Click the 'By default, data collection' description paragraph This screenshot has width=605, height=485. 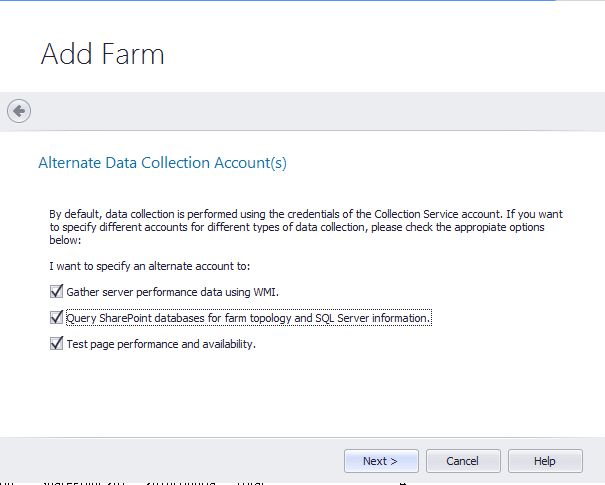[x=300, y=227]
